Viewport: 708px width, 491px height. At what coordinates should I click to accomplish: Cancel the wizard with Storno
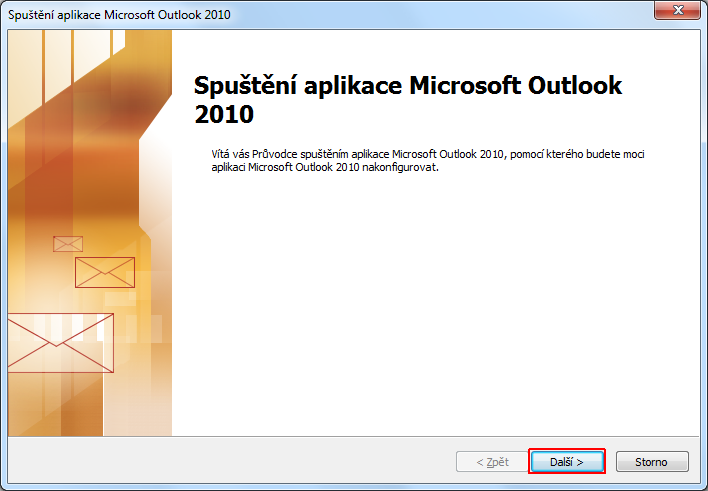pos(652,461)
